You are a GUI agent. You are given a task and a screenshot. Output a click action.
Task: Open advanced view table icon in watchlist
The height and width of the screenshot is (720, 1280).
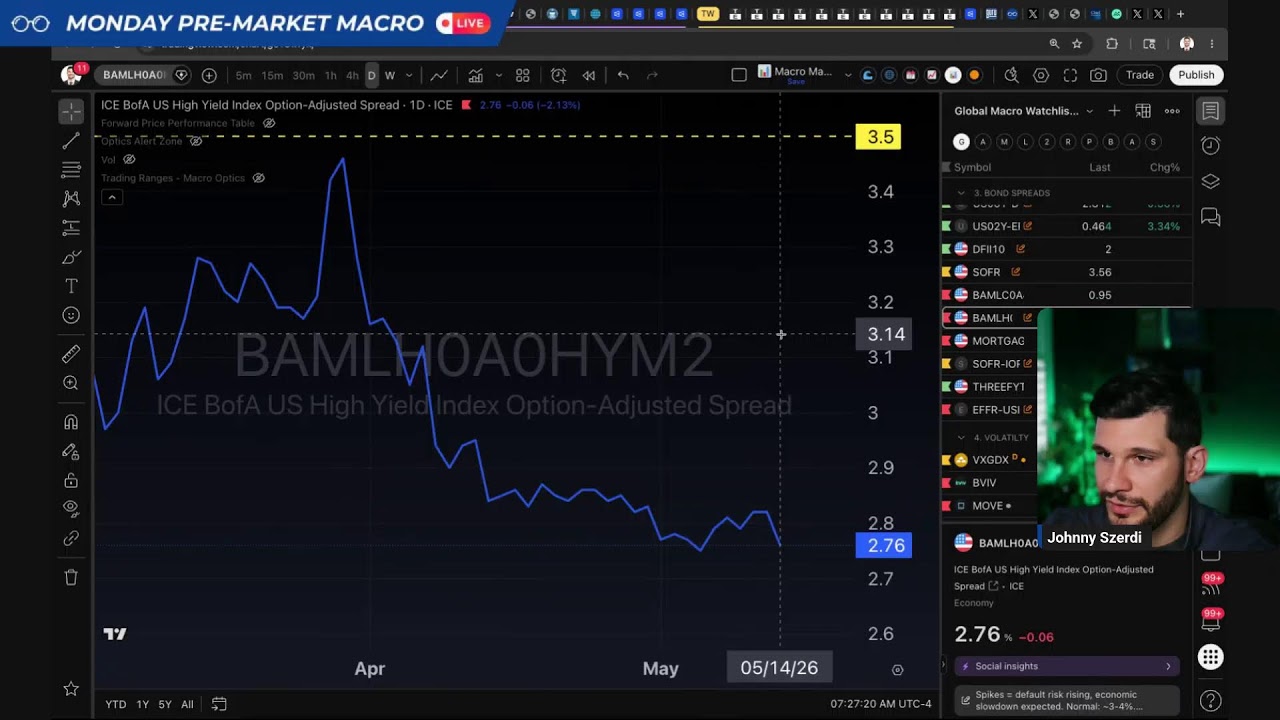click(x=1143, y=111)
